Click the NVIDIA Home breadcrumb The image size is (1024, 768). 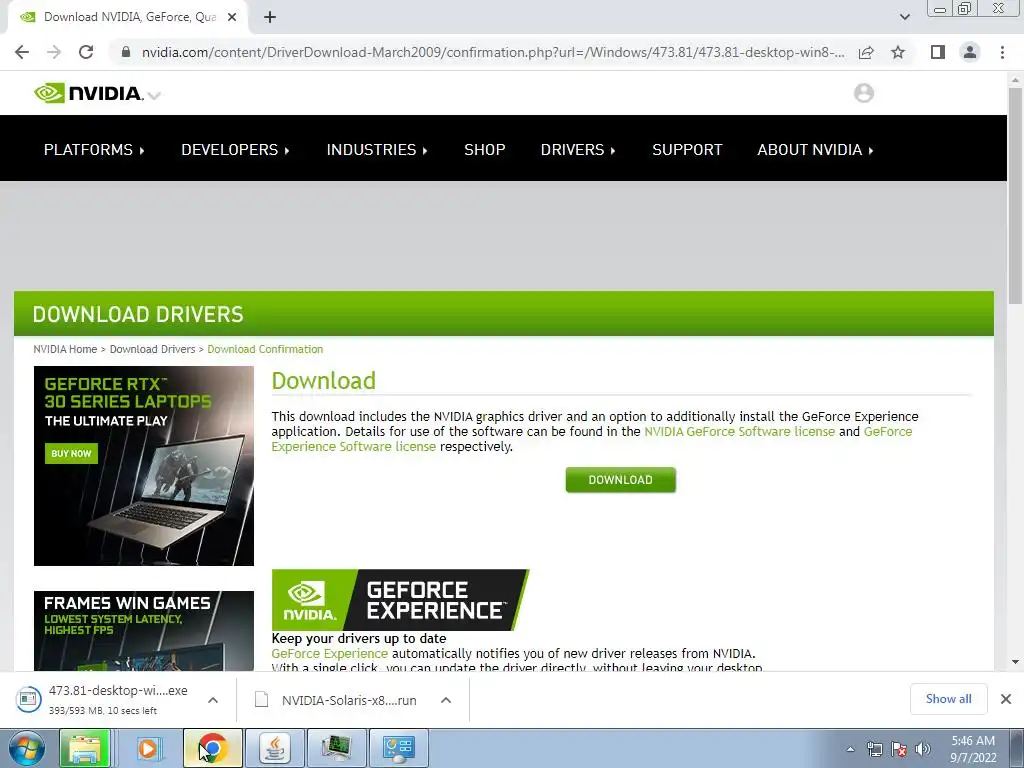(65, 349)
